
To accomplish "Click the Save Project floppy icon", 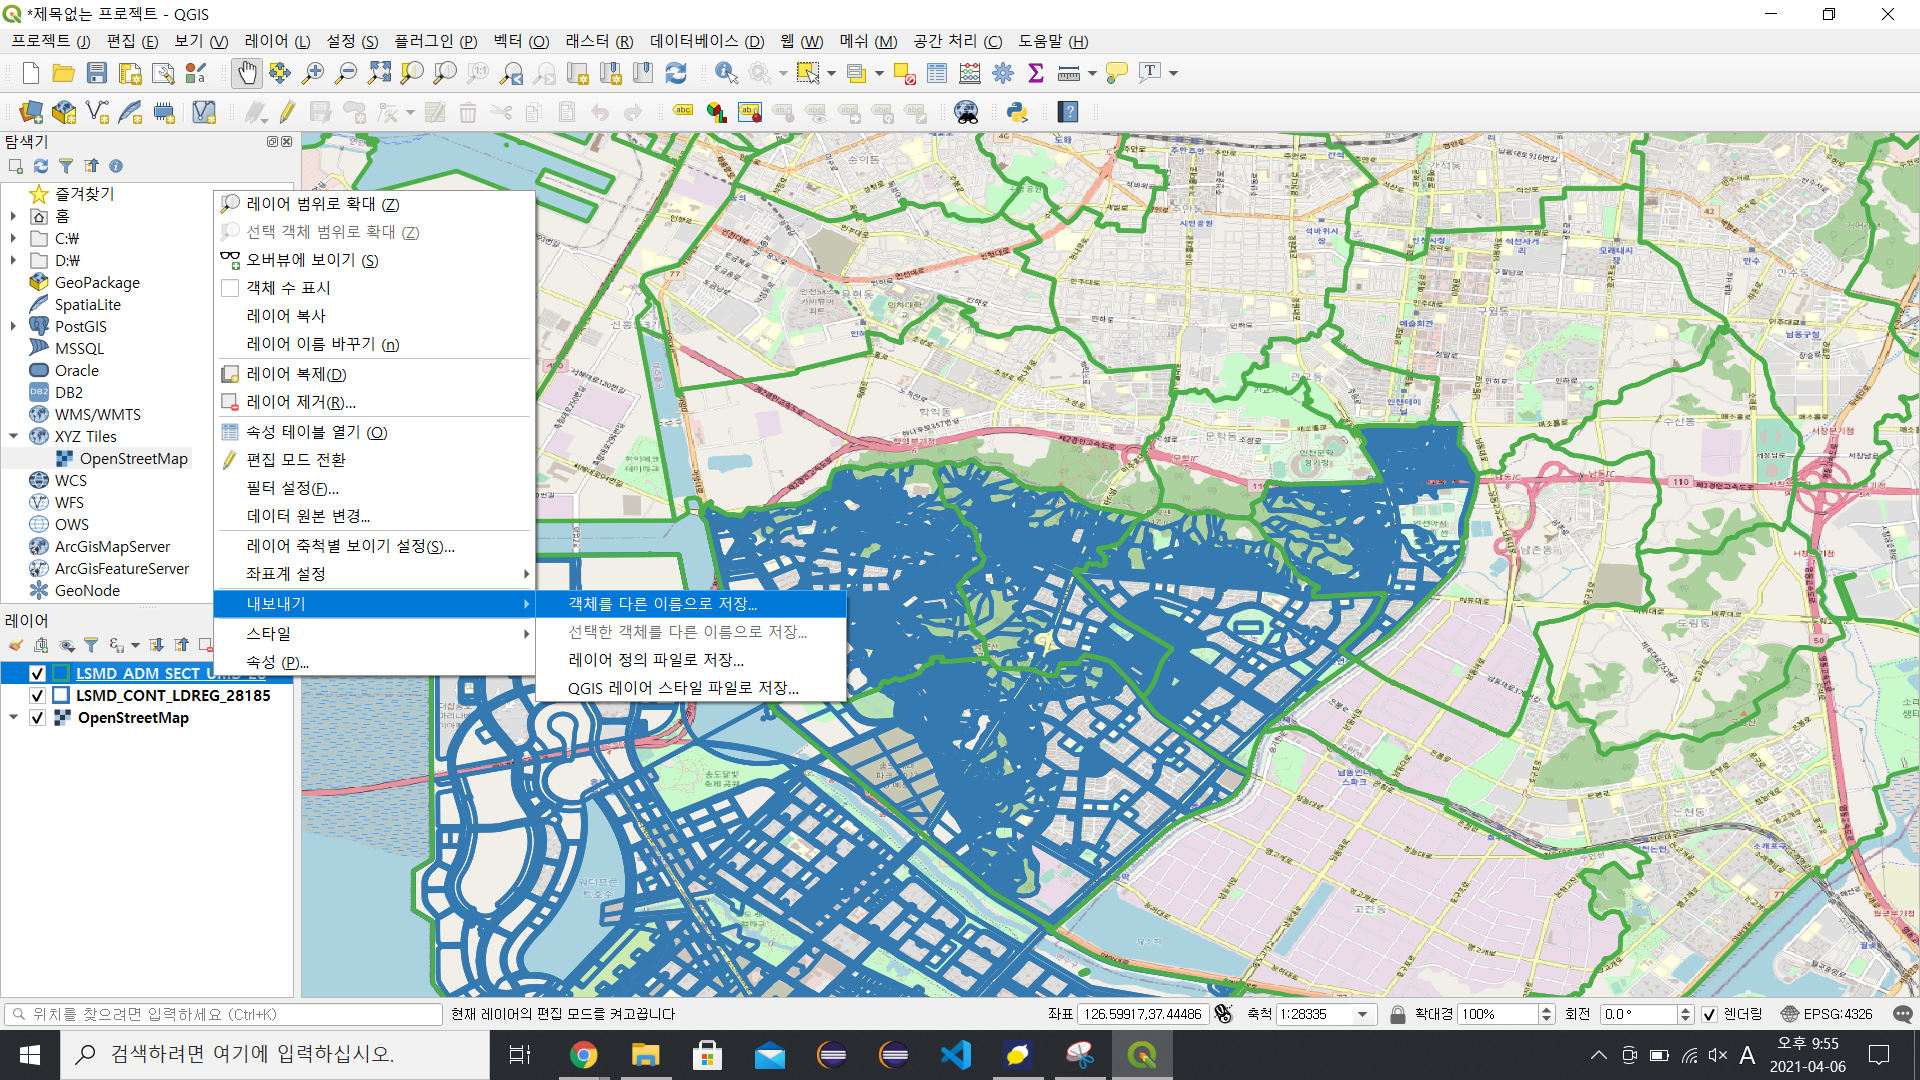I will pyautogui.click(x=97, y=73).
